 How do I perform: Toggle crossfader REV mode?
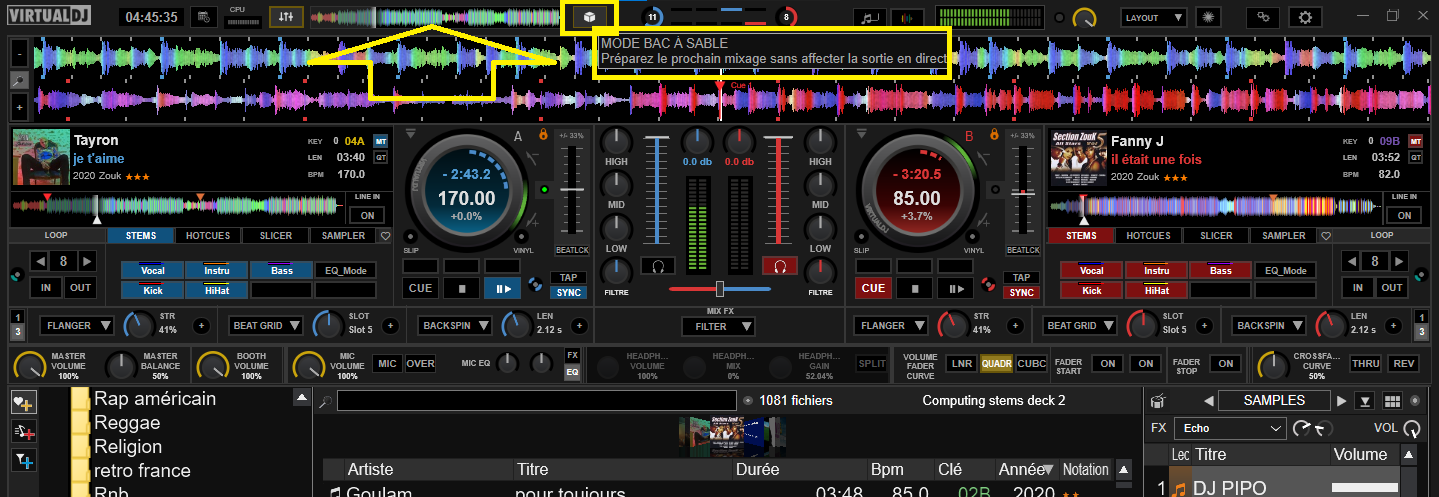coord(1404,364)
